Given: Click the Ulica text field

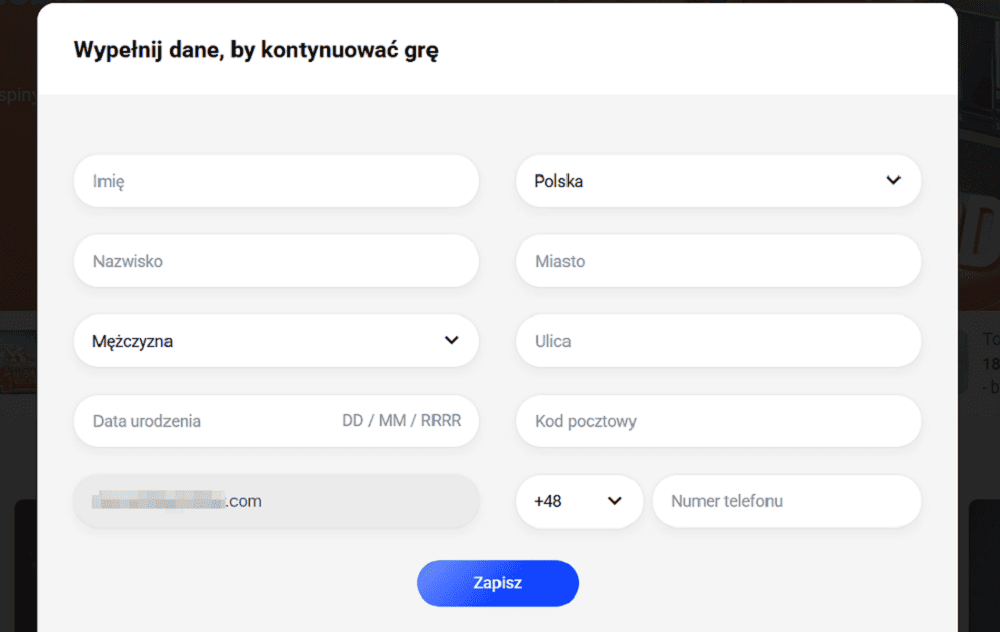Looking at the screenshot, I should coord(718,341).
